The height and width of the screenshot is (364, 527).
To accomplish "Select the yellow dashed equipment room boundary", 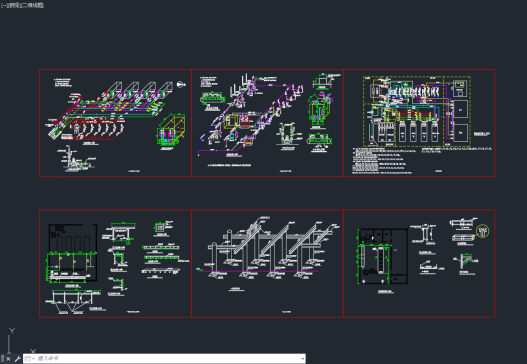I will coord(416,112).
